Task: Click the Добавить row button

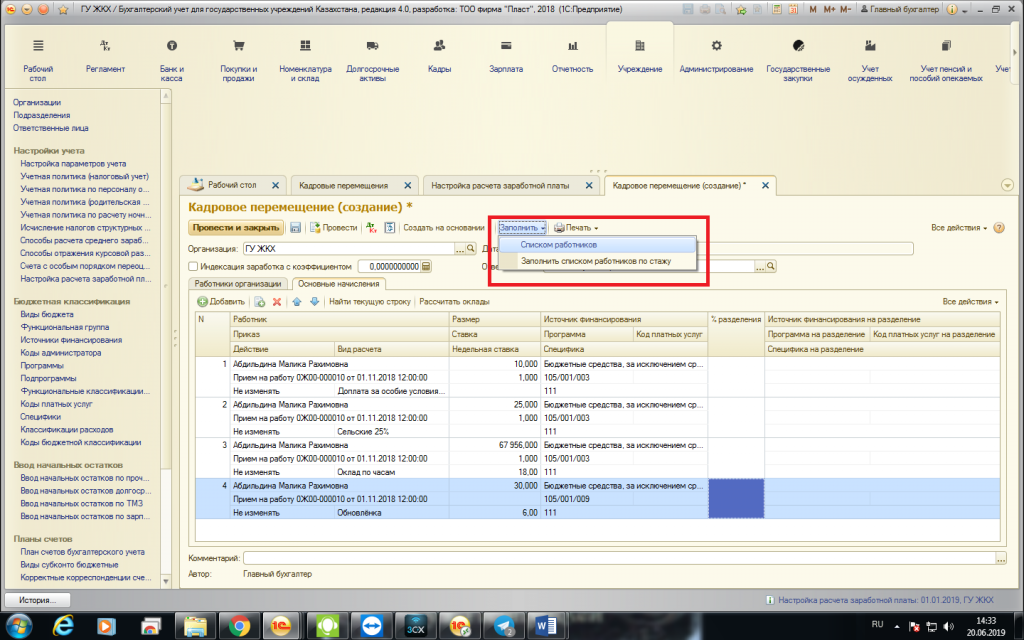Action: tap(221, 301)
